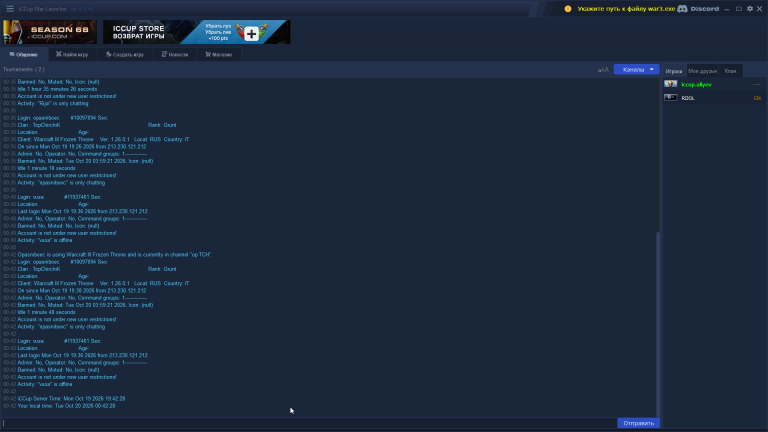The image size is (768, 432).
Task: Click the 00:40 'Activity: vusa is offline' line
Action: [45, 240]
